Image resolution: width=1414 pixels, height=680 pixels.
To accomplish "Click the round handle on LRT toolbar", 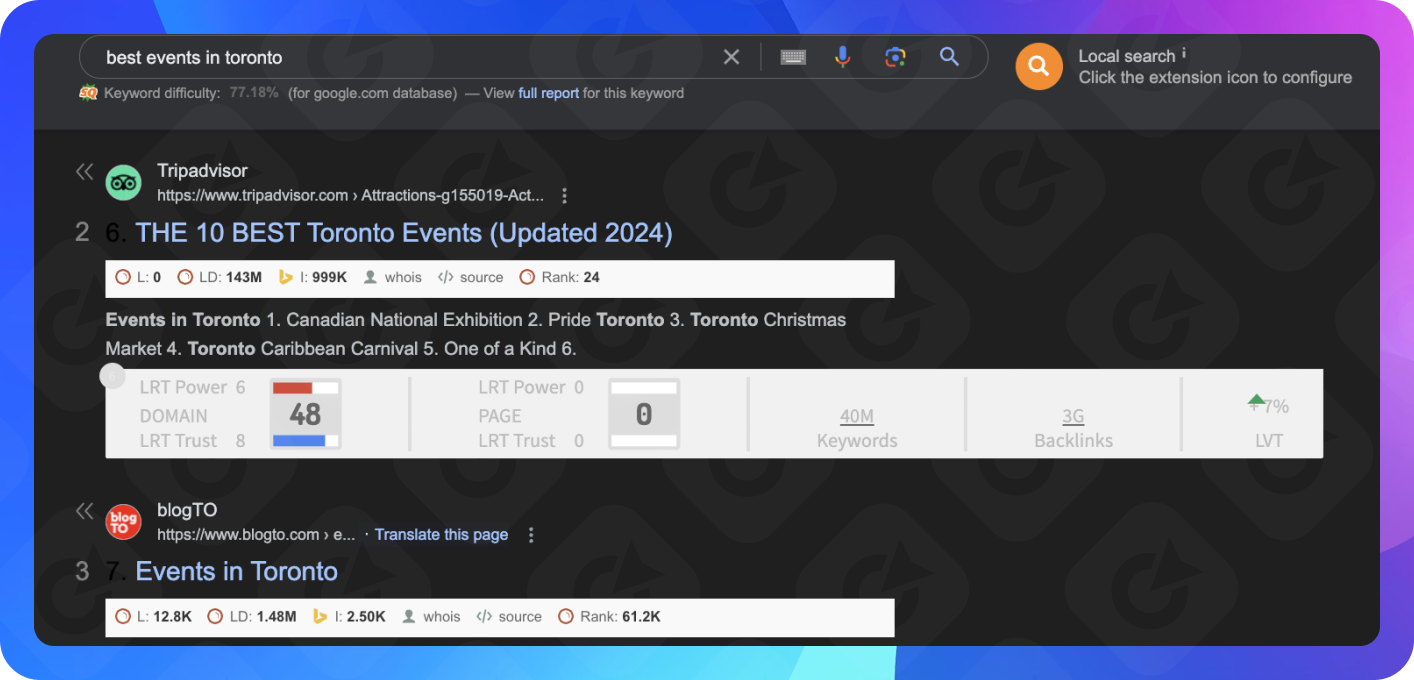I will point(113,377).
